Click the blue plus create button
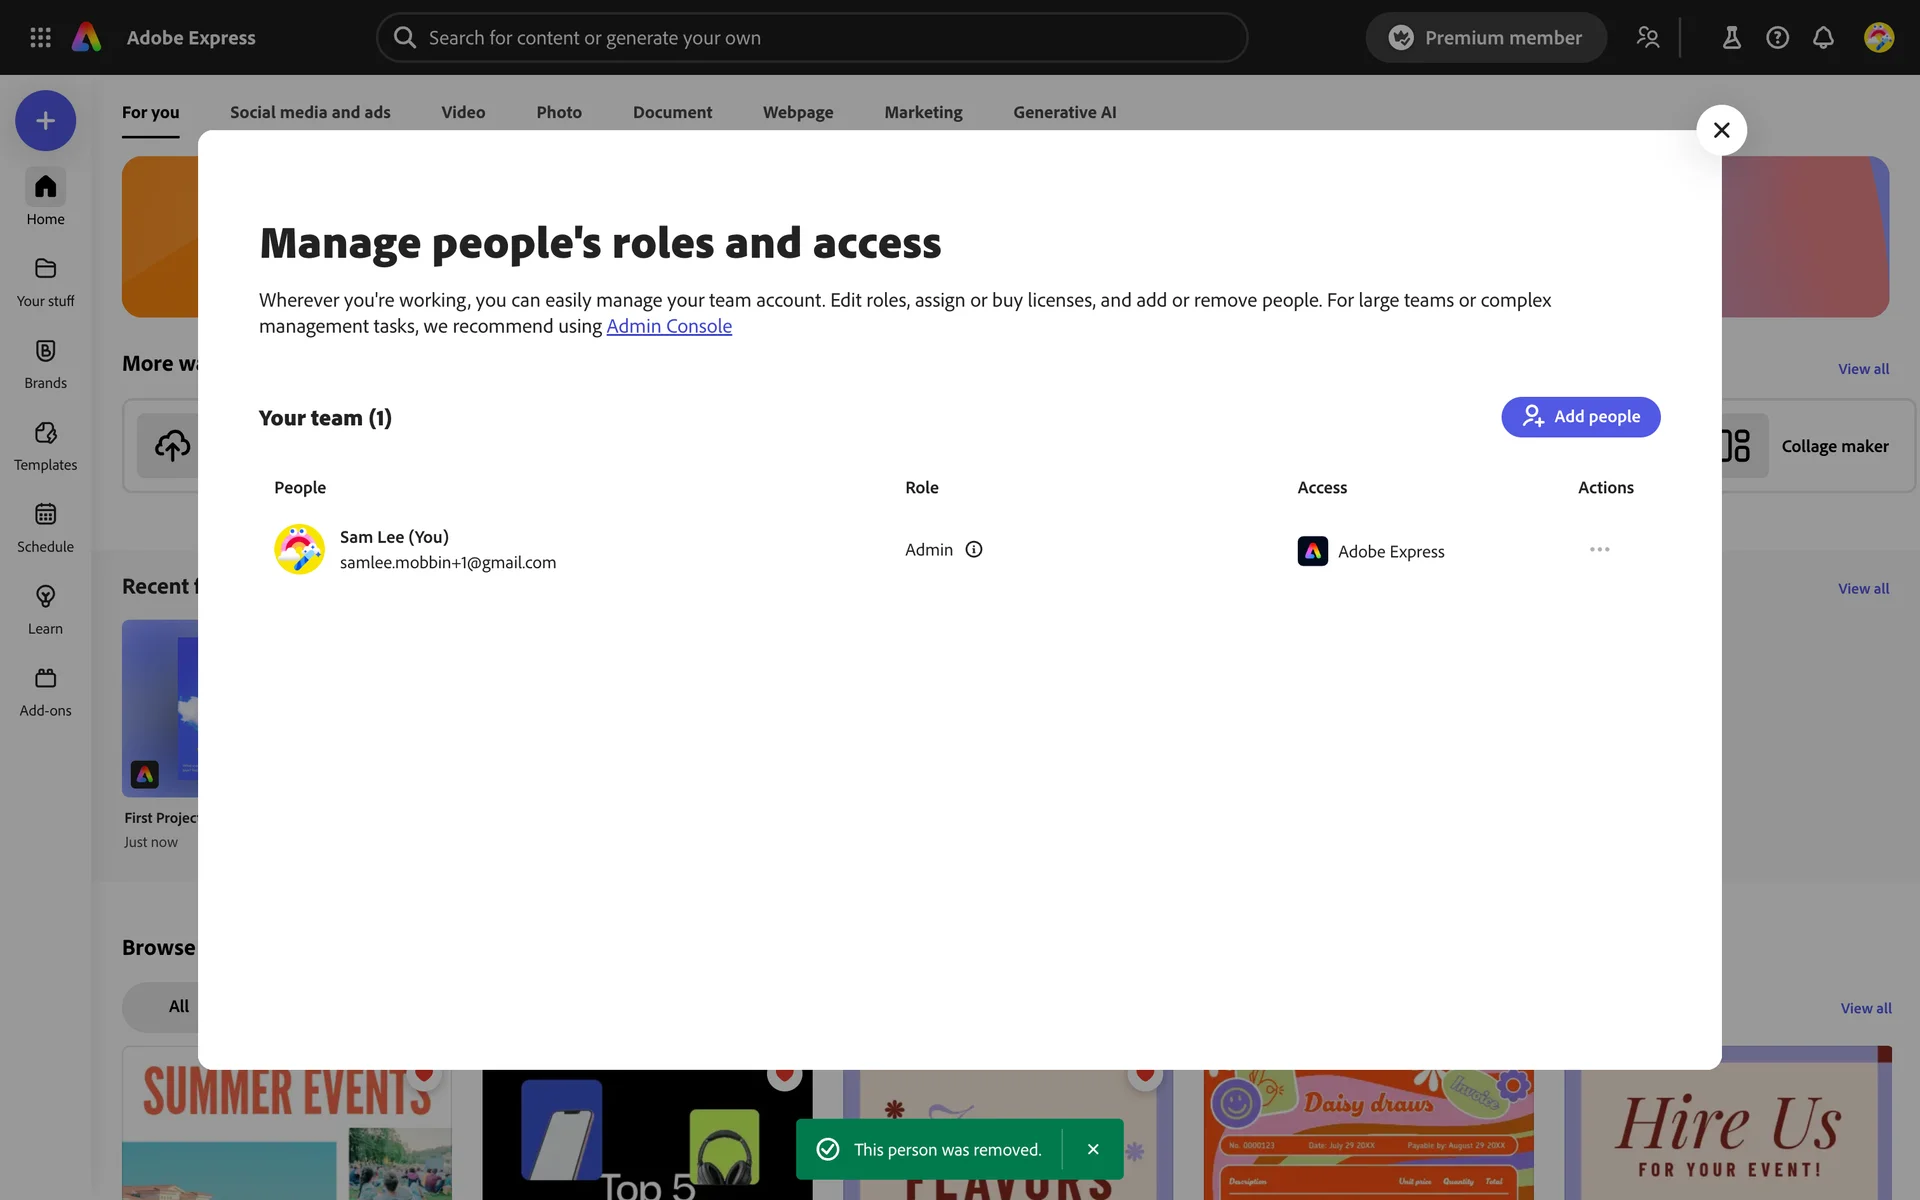This screenshot has height=1200, width=1920. pyautogui.click(x=45, y=121)
